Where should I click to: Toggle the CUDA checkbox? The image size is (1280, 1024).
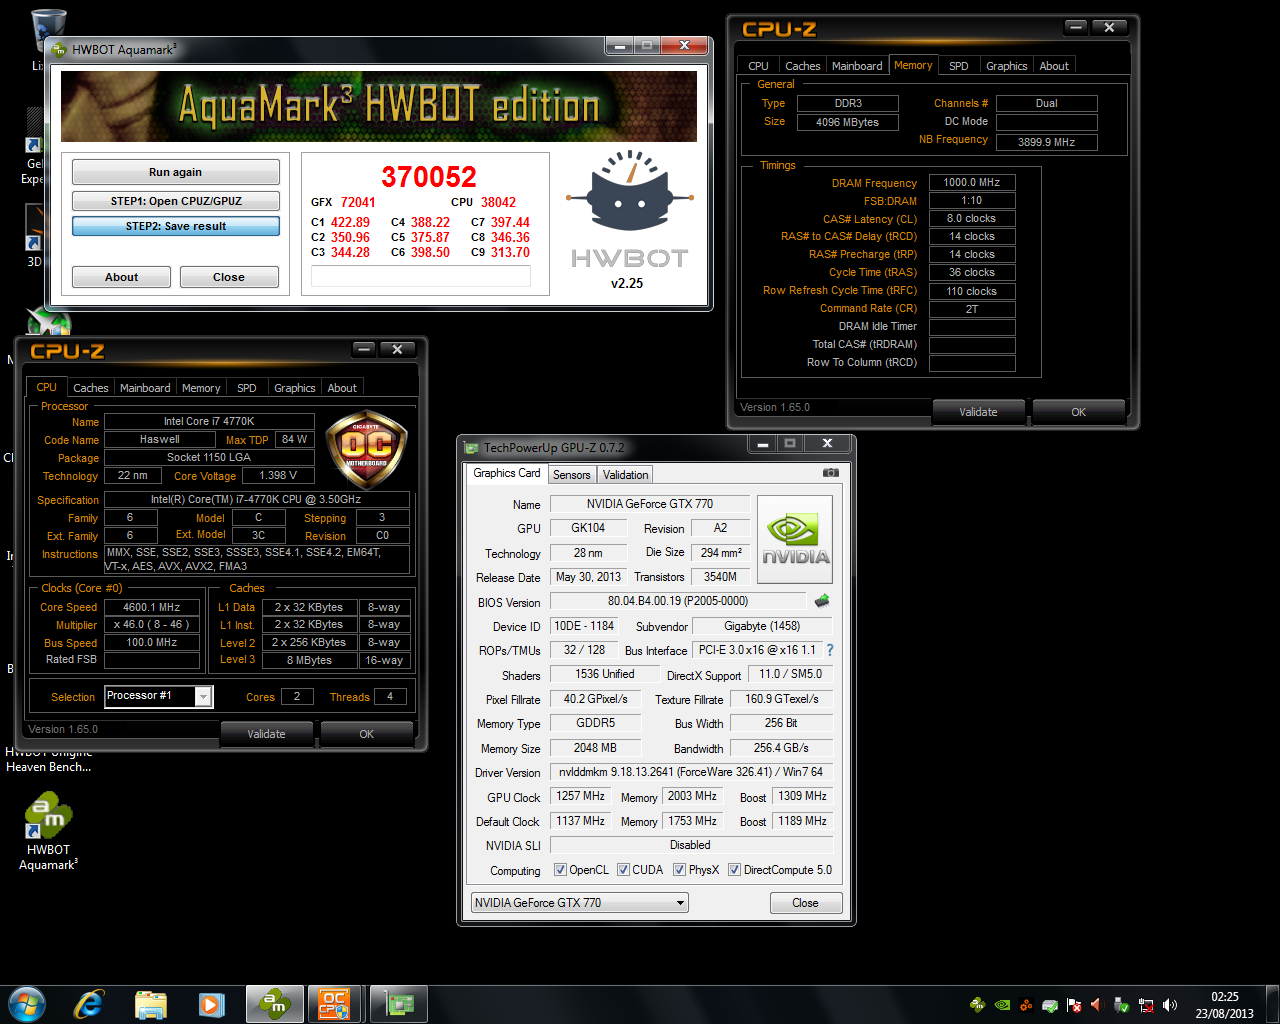point(623,870)
